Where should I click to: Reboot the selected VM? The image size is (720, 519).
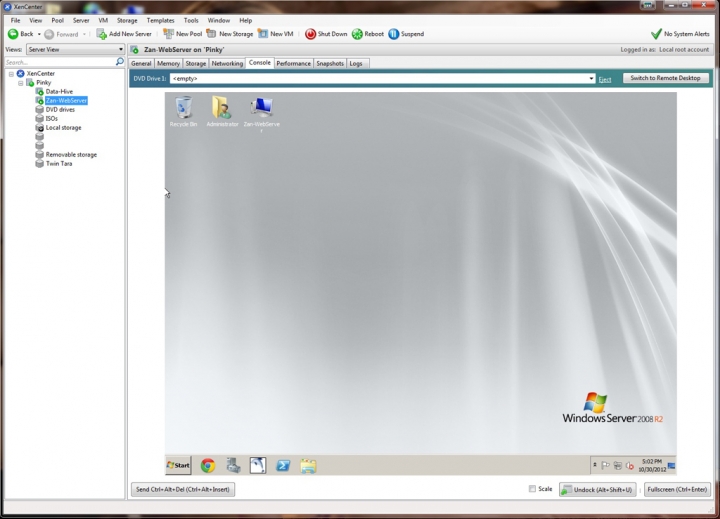[x=368, y=34]
